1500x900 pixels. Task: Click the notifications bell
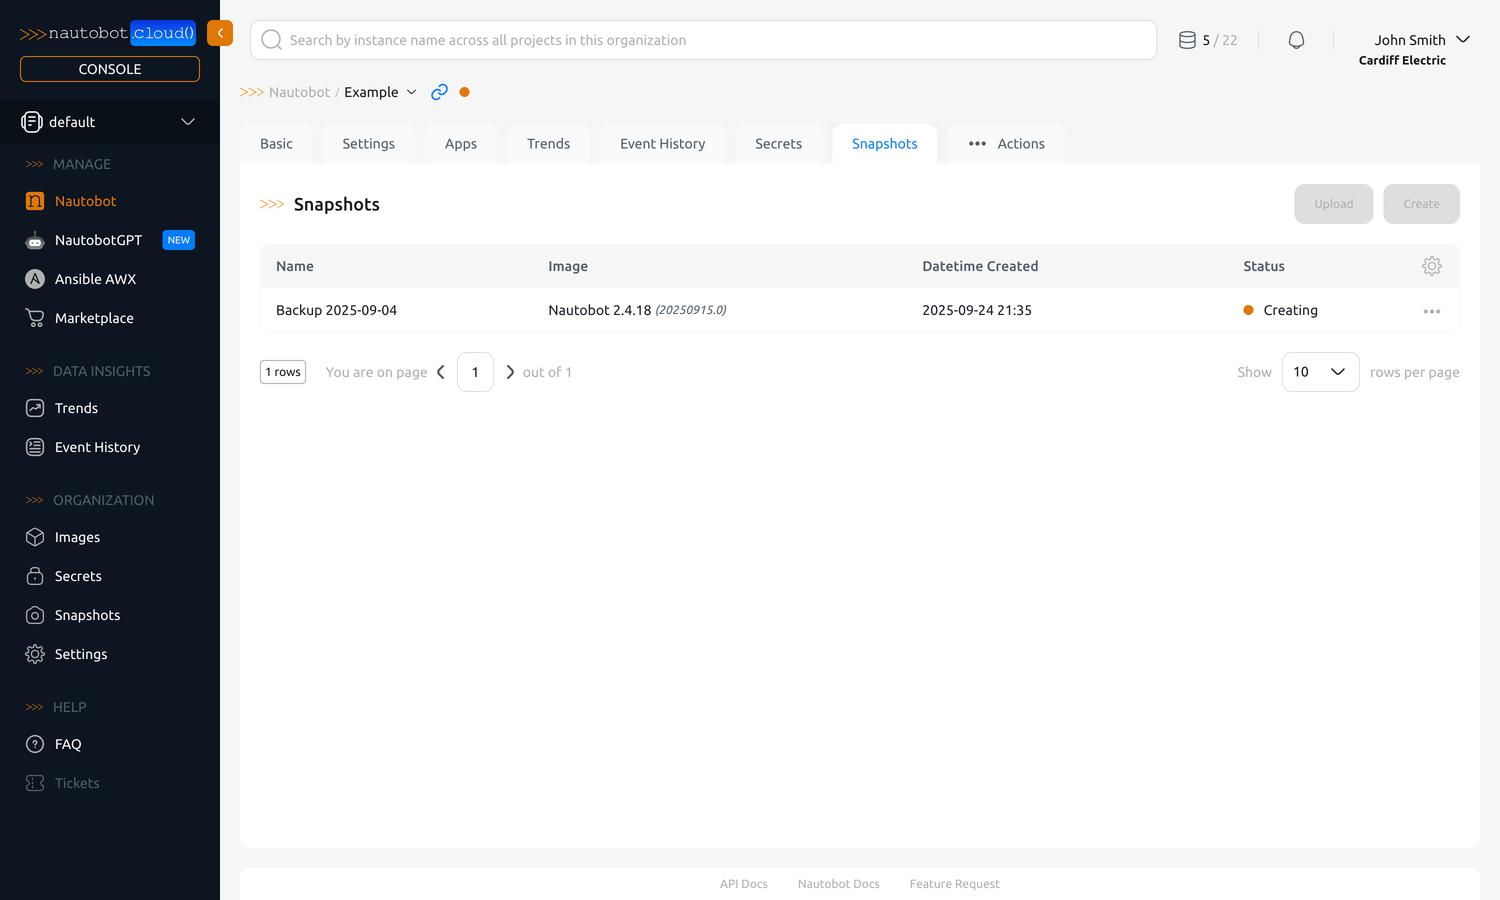(x=1296, y=39)
